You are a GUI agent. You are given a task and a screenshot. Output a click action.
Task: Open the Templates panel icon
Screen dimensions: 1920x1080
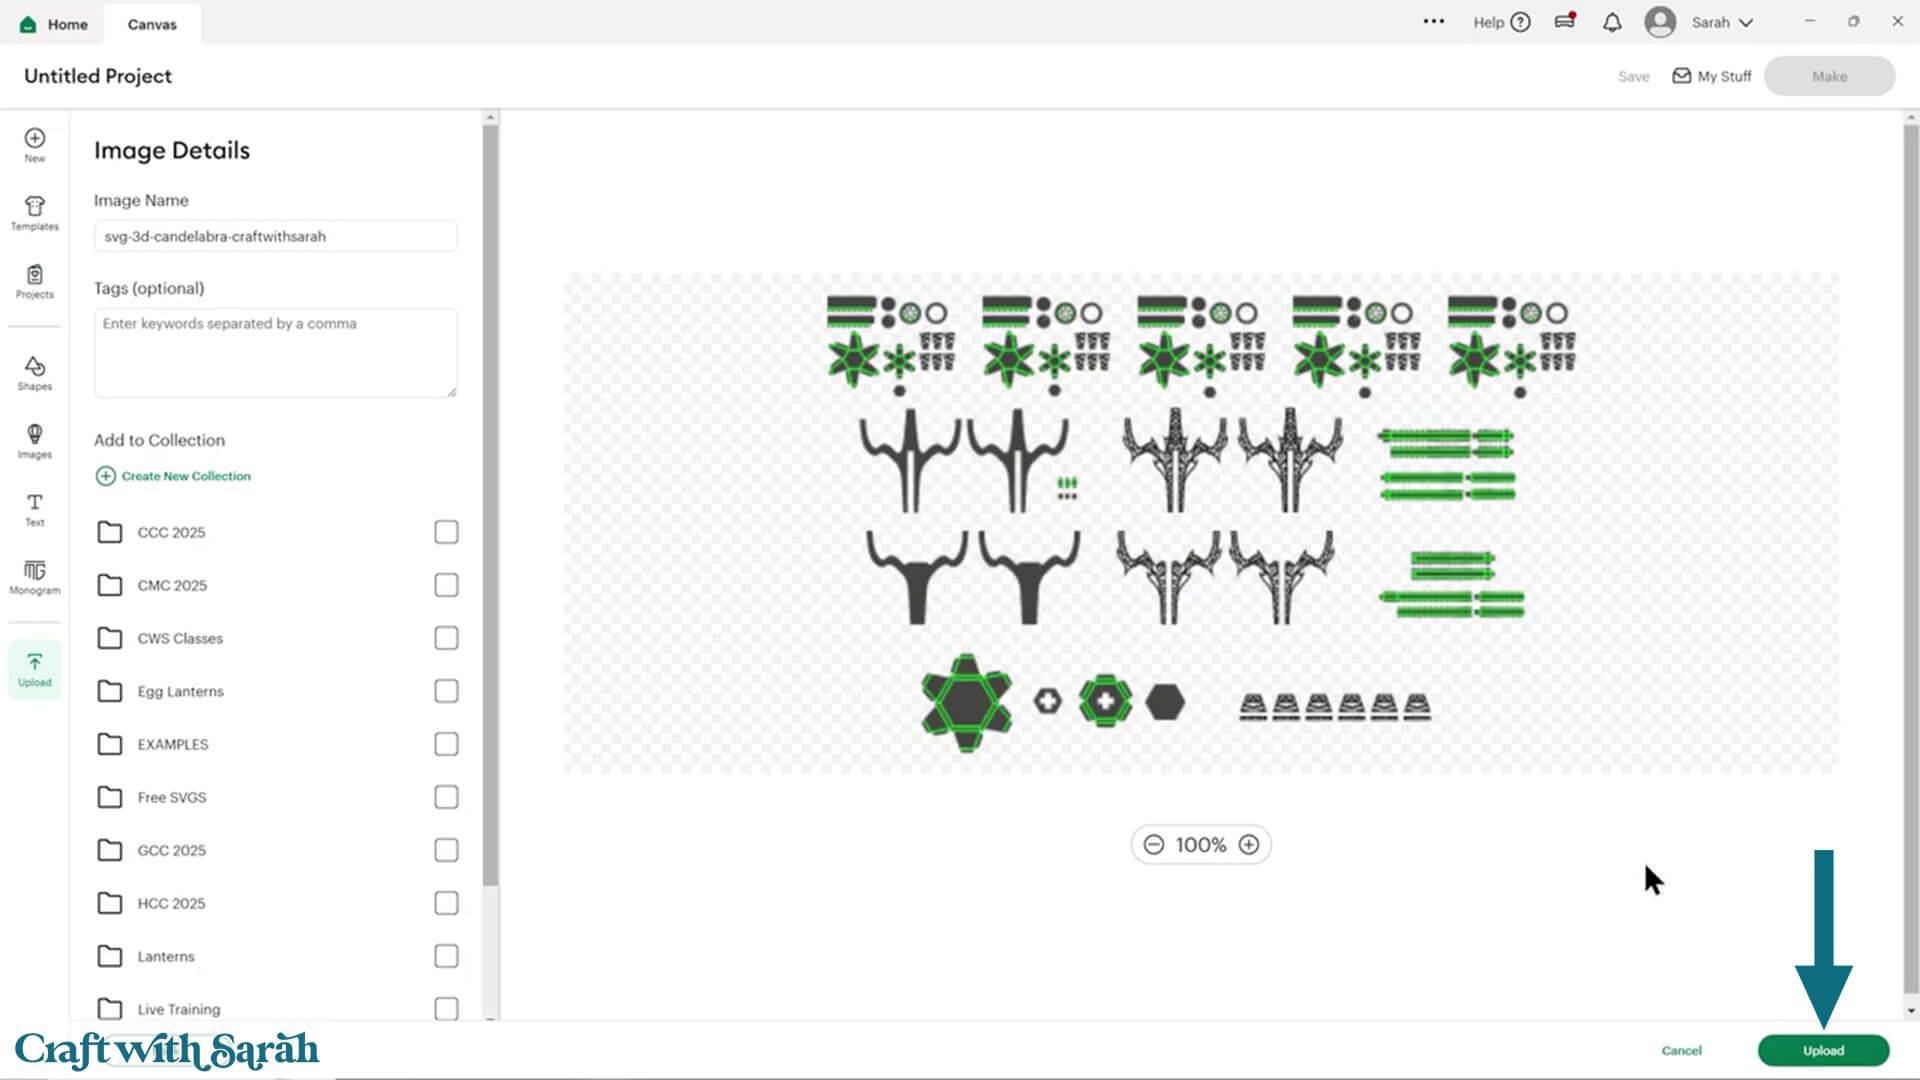click(x=35, y=213)
